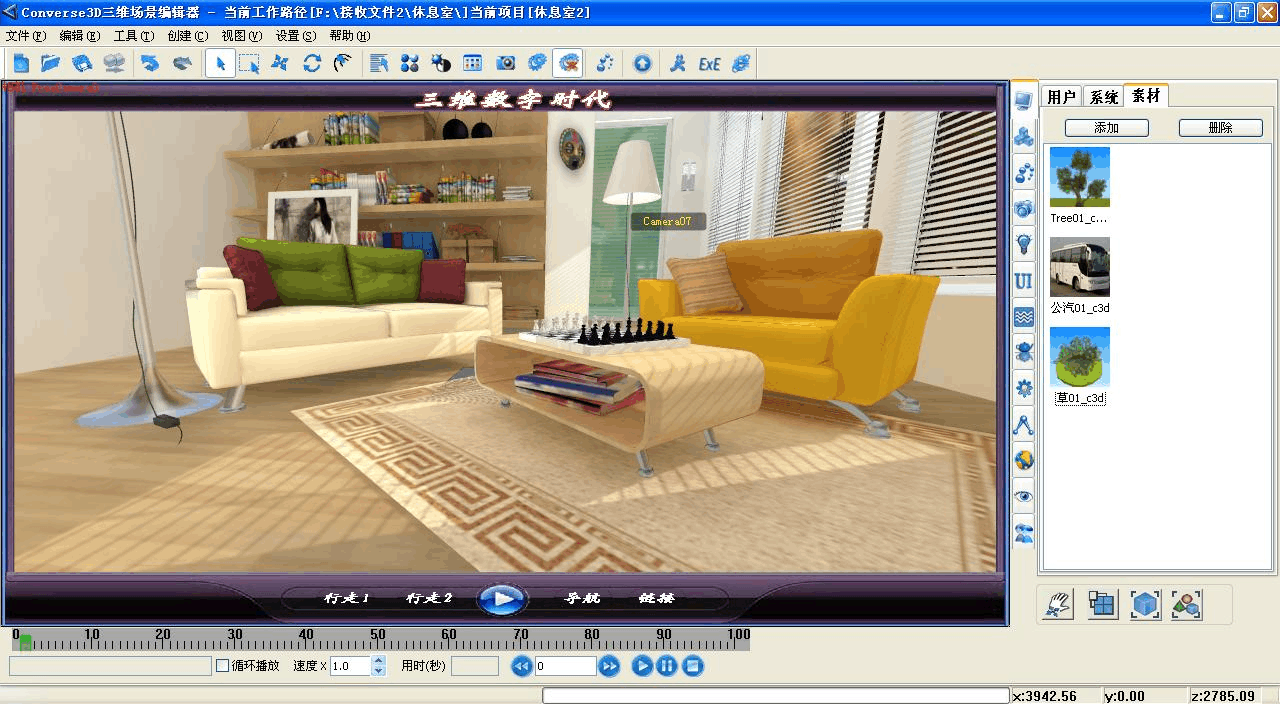Viewport: 1280px width, 704px height.
Task: Click the Redo arrow icon
Action: point(182,63)
